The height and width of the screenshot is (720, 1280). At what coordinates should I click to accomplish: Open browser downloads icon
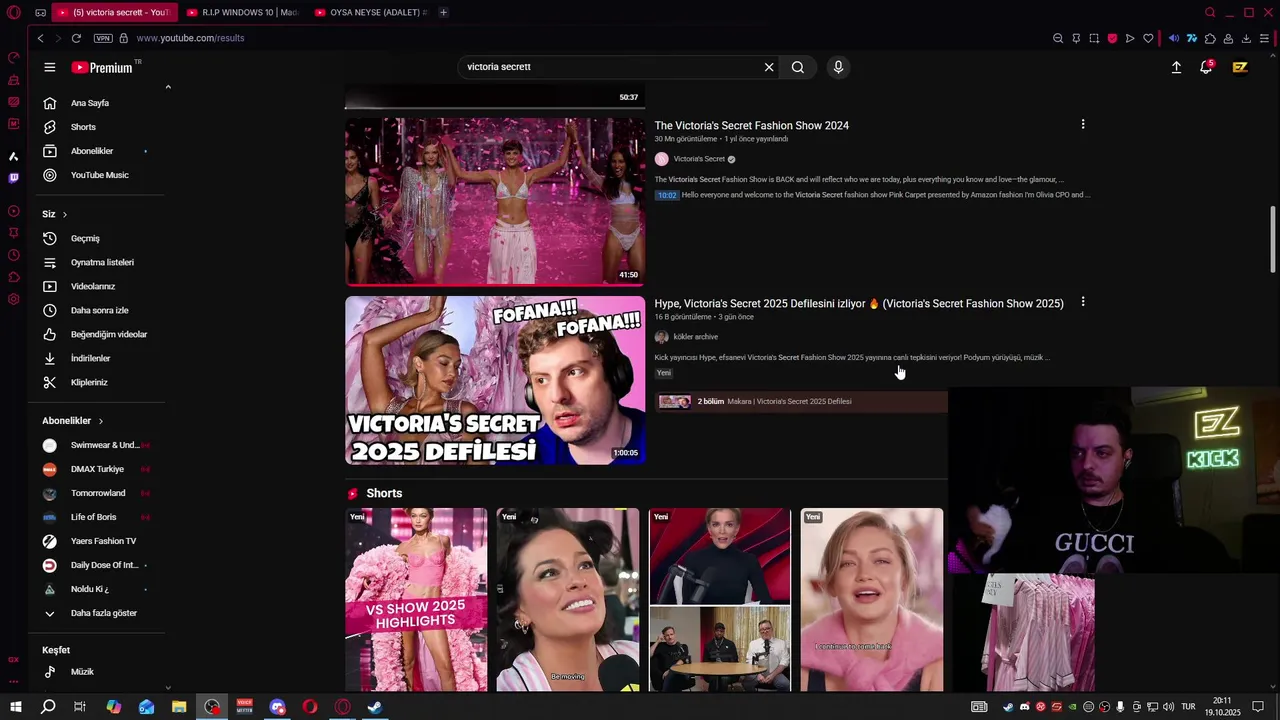click(x=1246, y=38)
